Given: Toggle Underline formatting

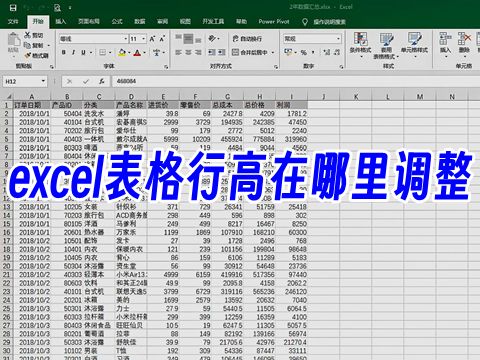Looking at the screenshot, I should (x=83, y=52).
